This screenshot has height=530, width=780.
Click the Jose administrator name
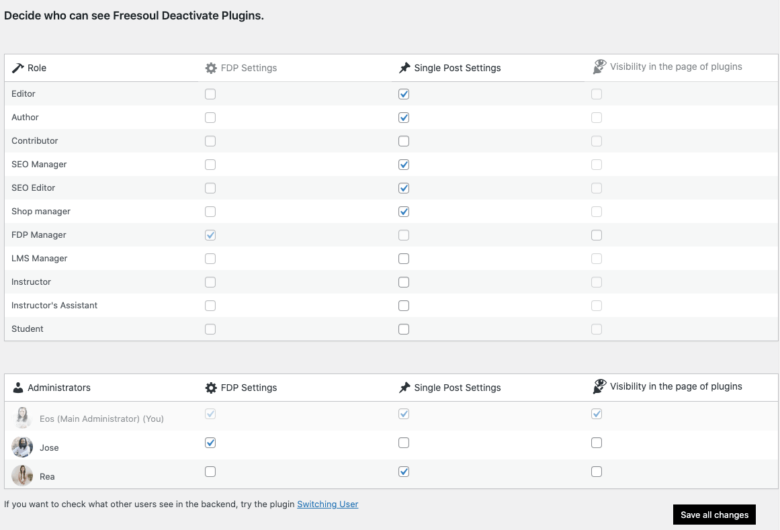pos(49,447)
